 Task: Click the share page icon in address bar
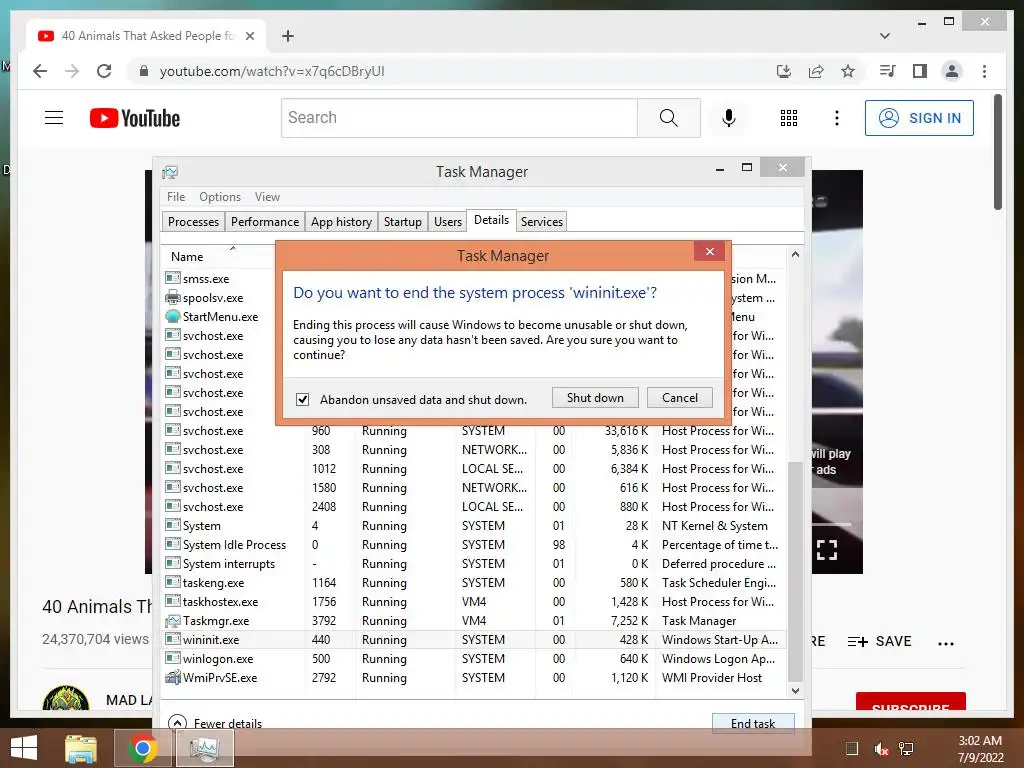tap(816, 71)
